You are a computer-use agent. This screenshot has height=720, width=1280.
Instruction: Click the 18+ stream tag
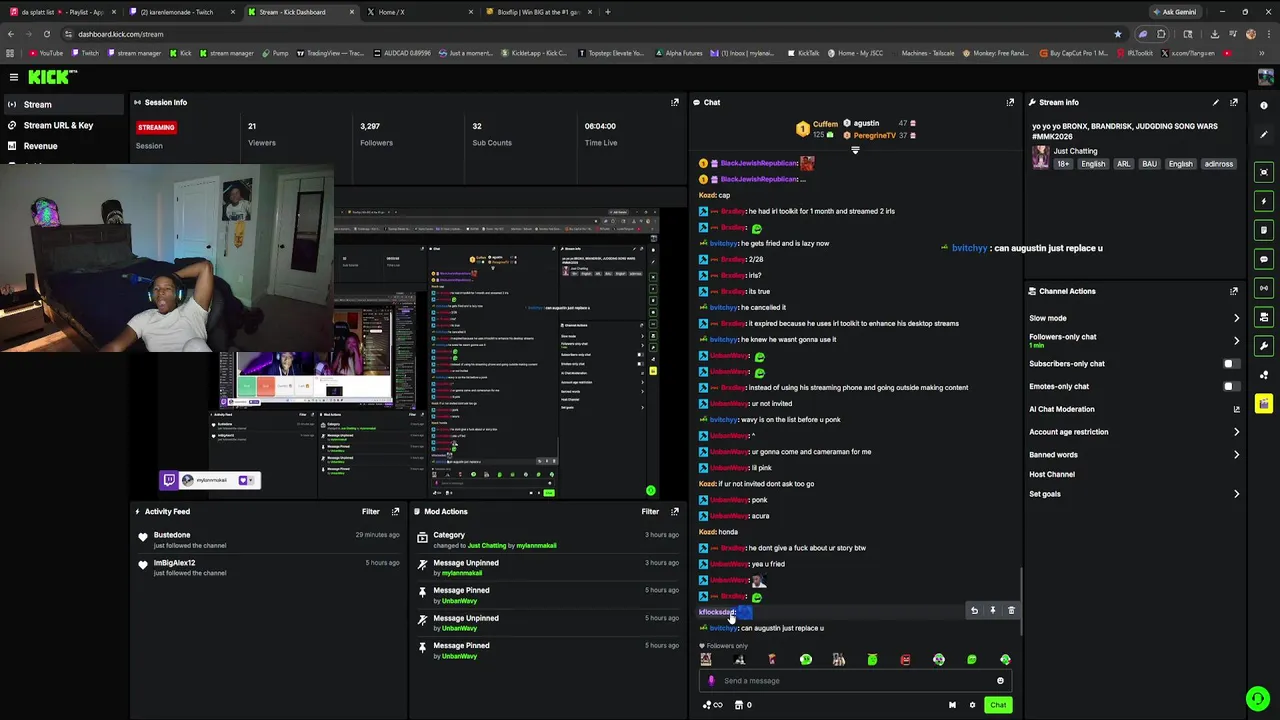click(1063, 164)
